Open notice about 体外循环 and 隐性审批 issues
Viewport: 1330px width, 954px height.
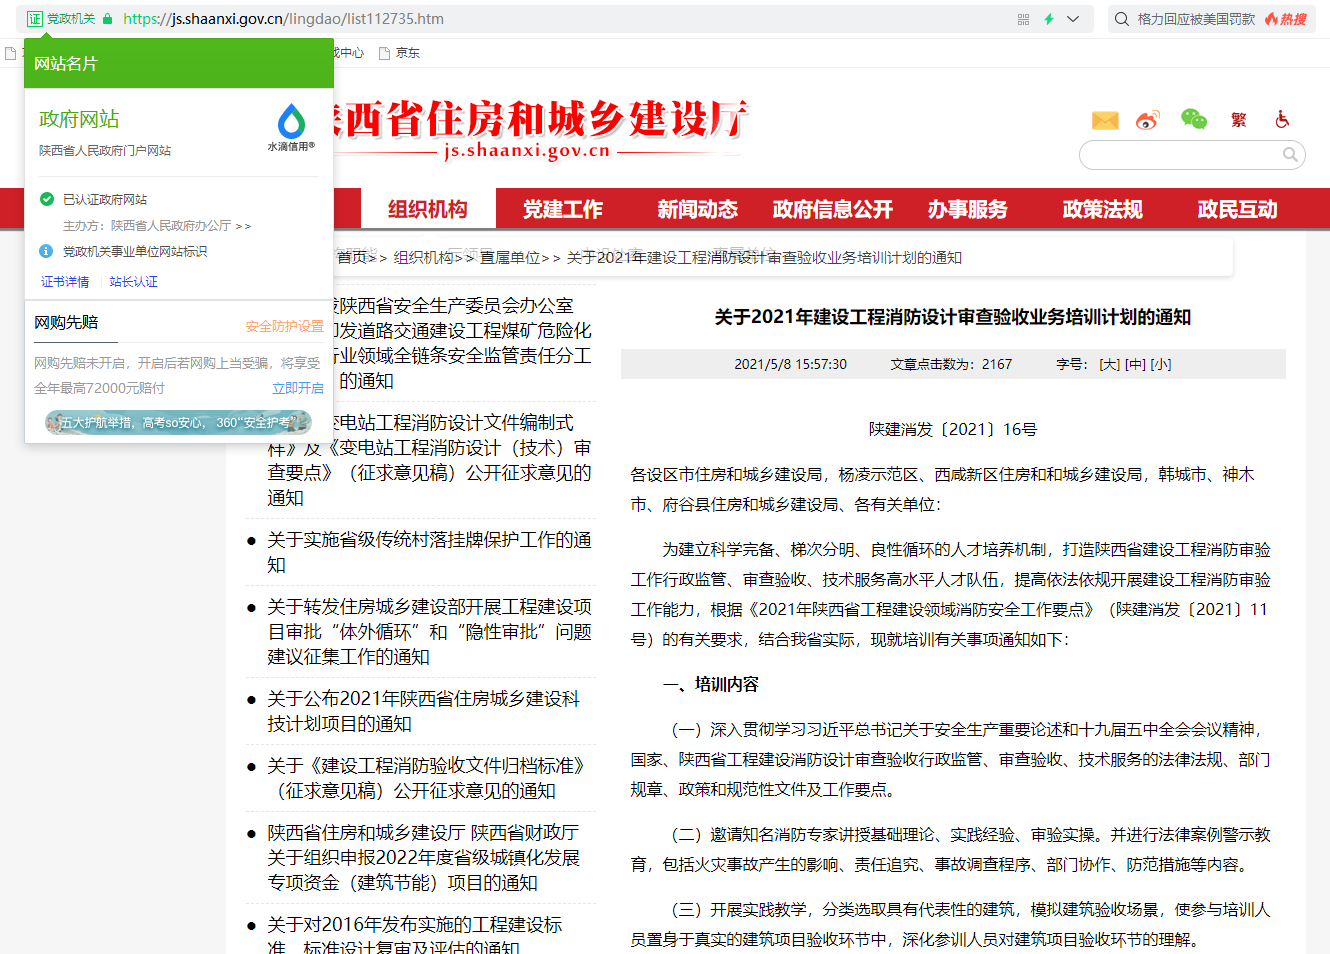point(429,632)
